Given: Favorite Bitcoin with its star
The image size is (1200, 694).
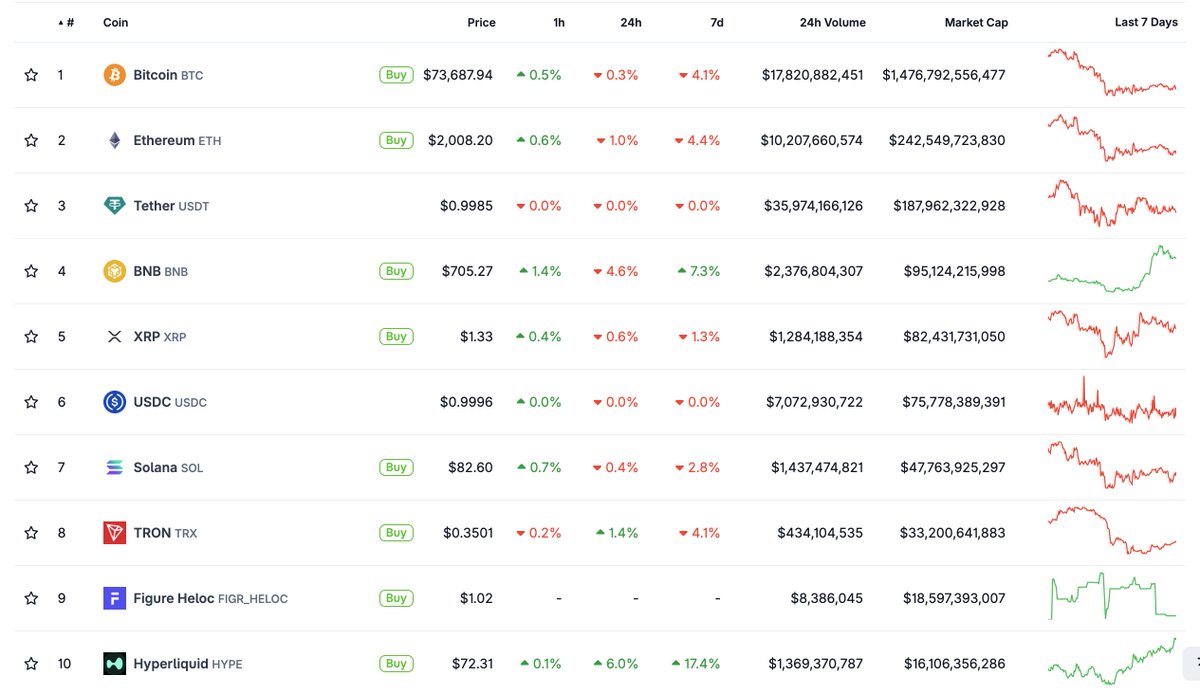Looking at the screenshot, I should pyautogui.click(x=31, y=75).
